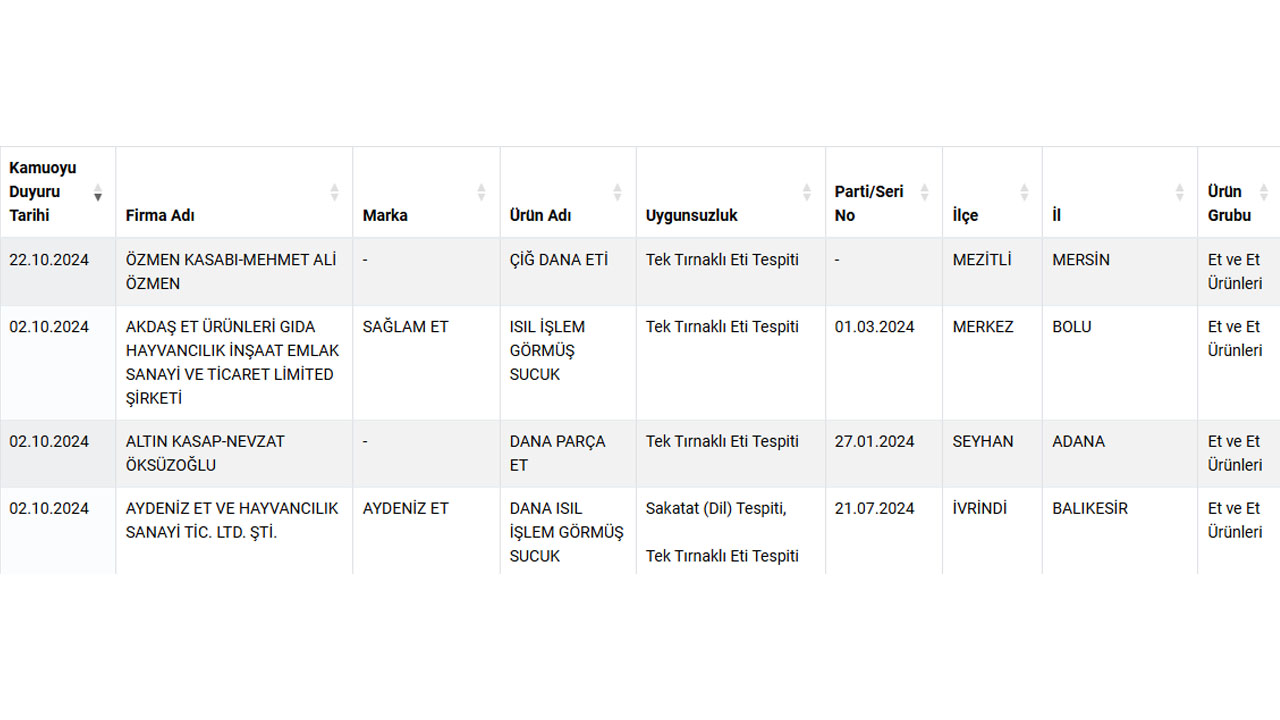The width and height of the screenshot is (1280, 720).
Task: Select the MERSİN province cell
Action: pos(1080,260)
